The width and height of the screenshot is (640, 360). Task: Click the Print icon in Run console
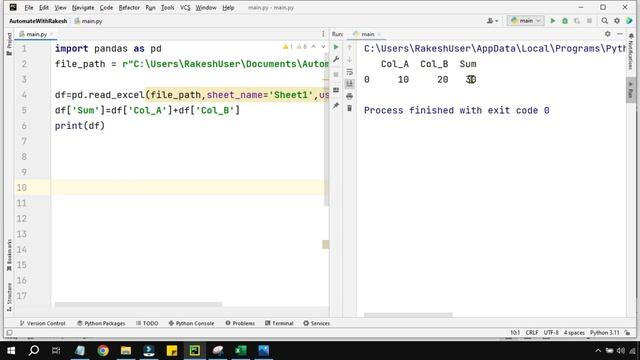349,96
